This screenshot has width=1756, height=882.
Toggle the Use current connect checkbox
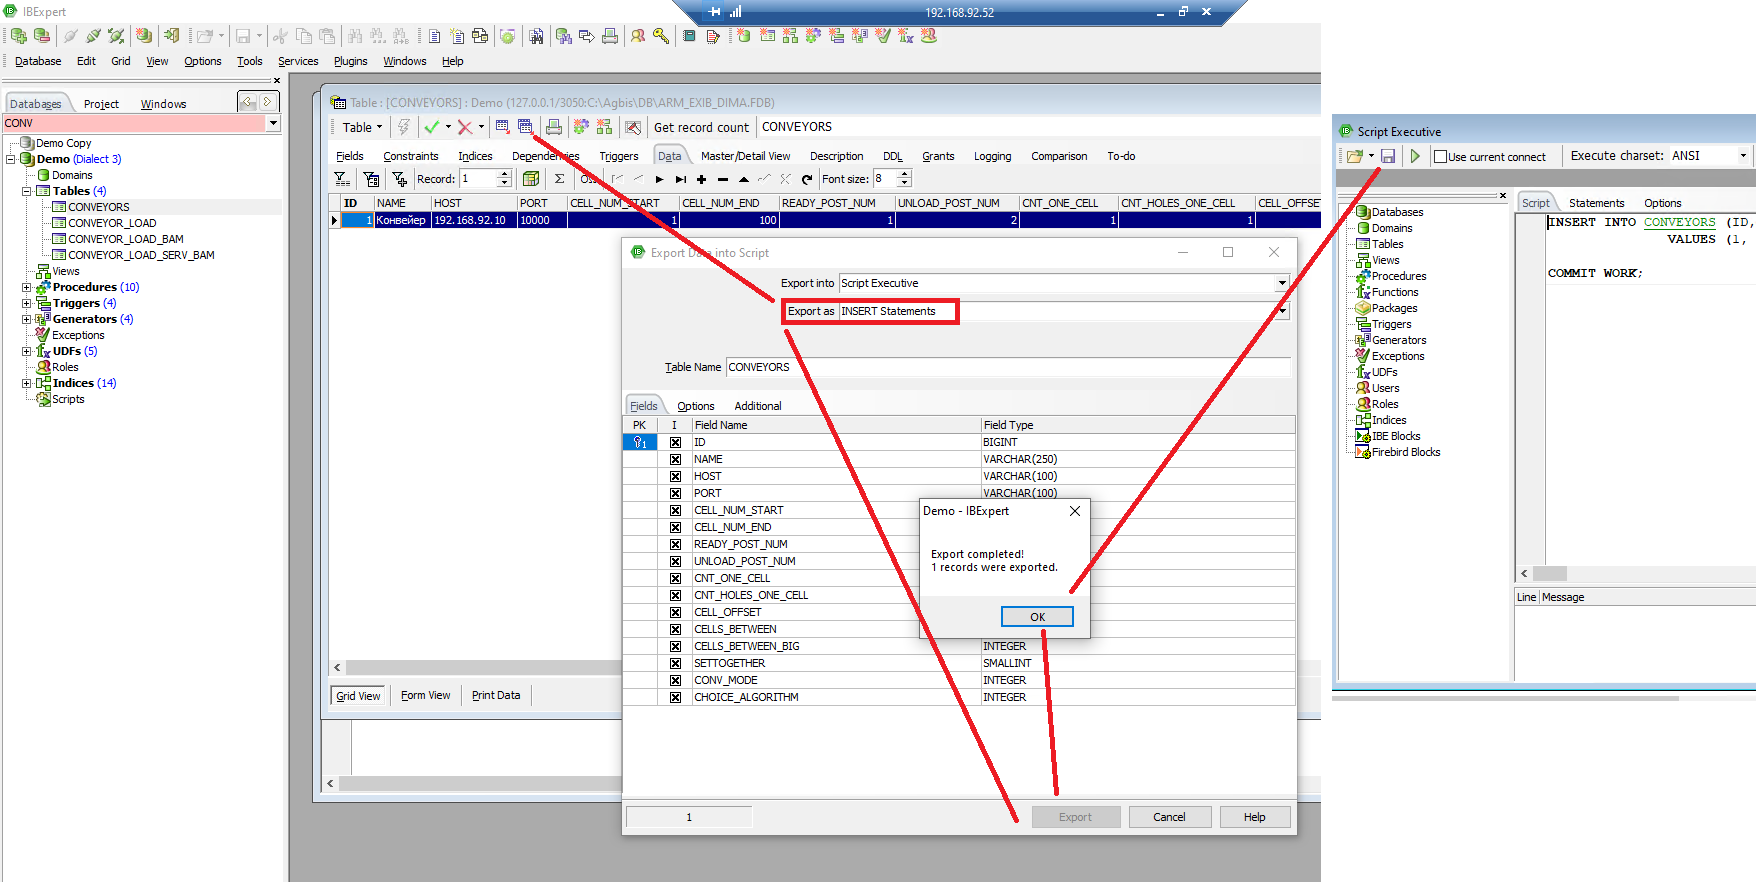click(1440, 156)
